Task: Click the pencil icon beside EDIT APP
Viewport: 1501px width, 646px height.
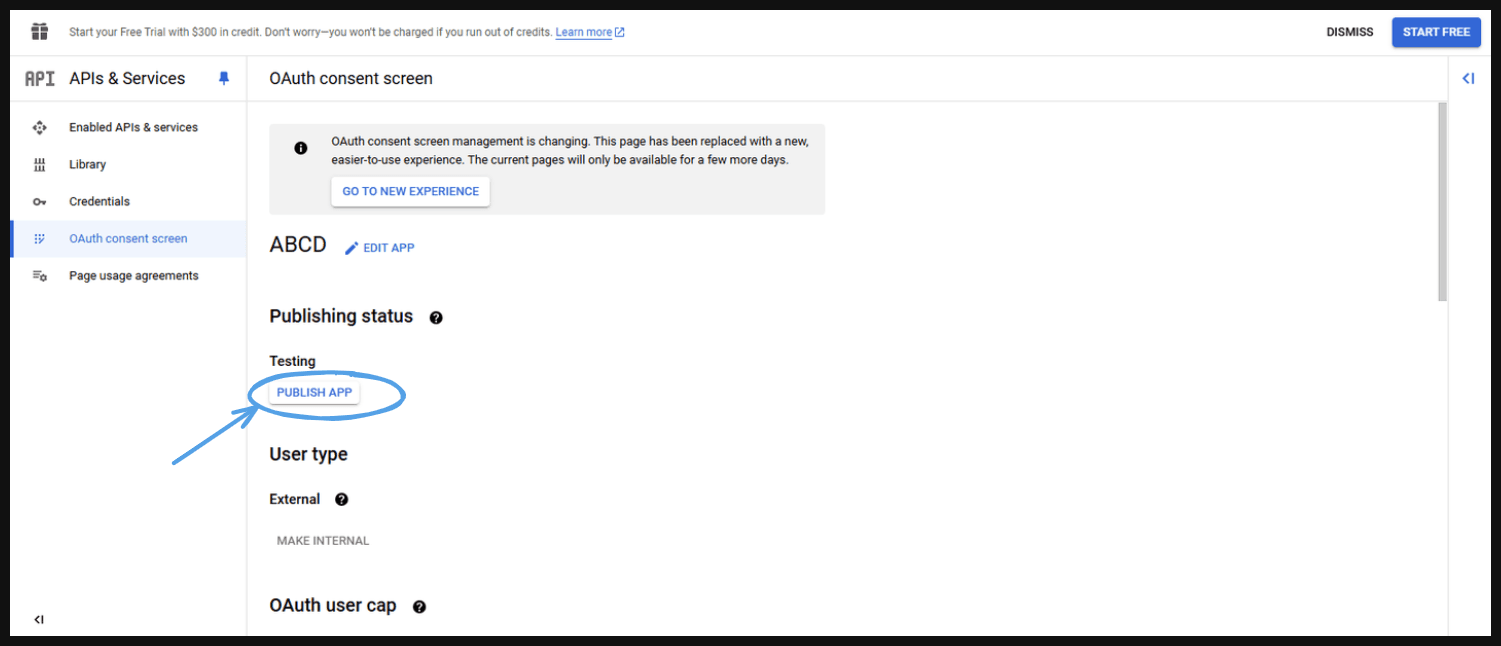Action: point(351,248)
